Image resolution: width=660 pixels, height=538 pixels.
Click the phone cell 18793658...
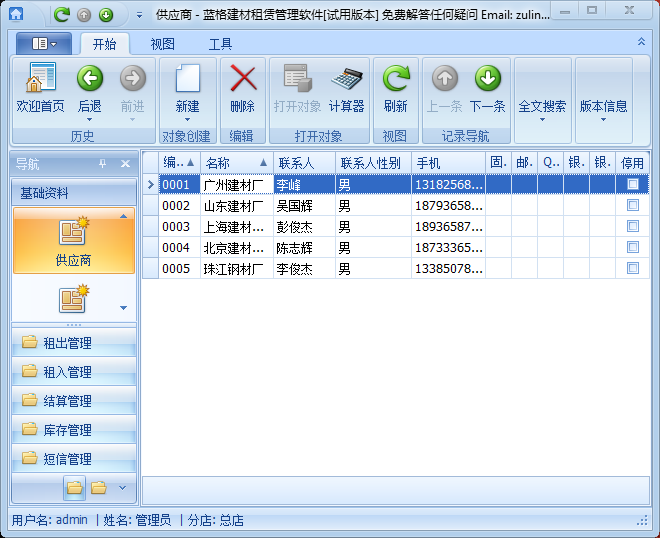click(448, 205)
